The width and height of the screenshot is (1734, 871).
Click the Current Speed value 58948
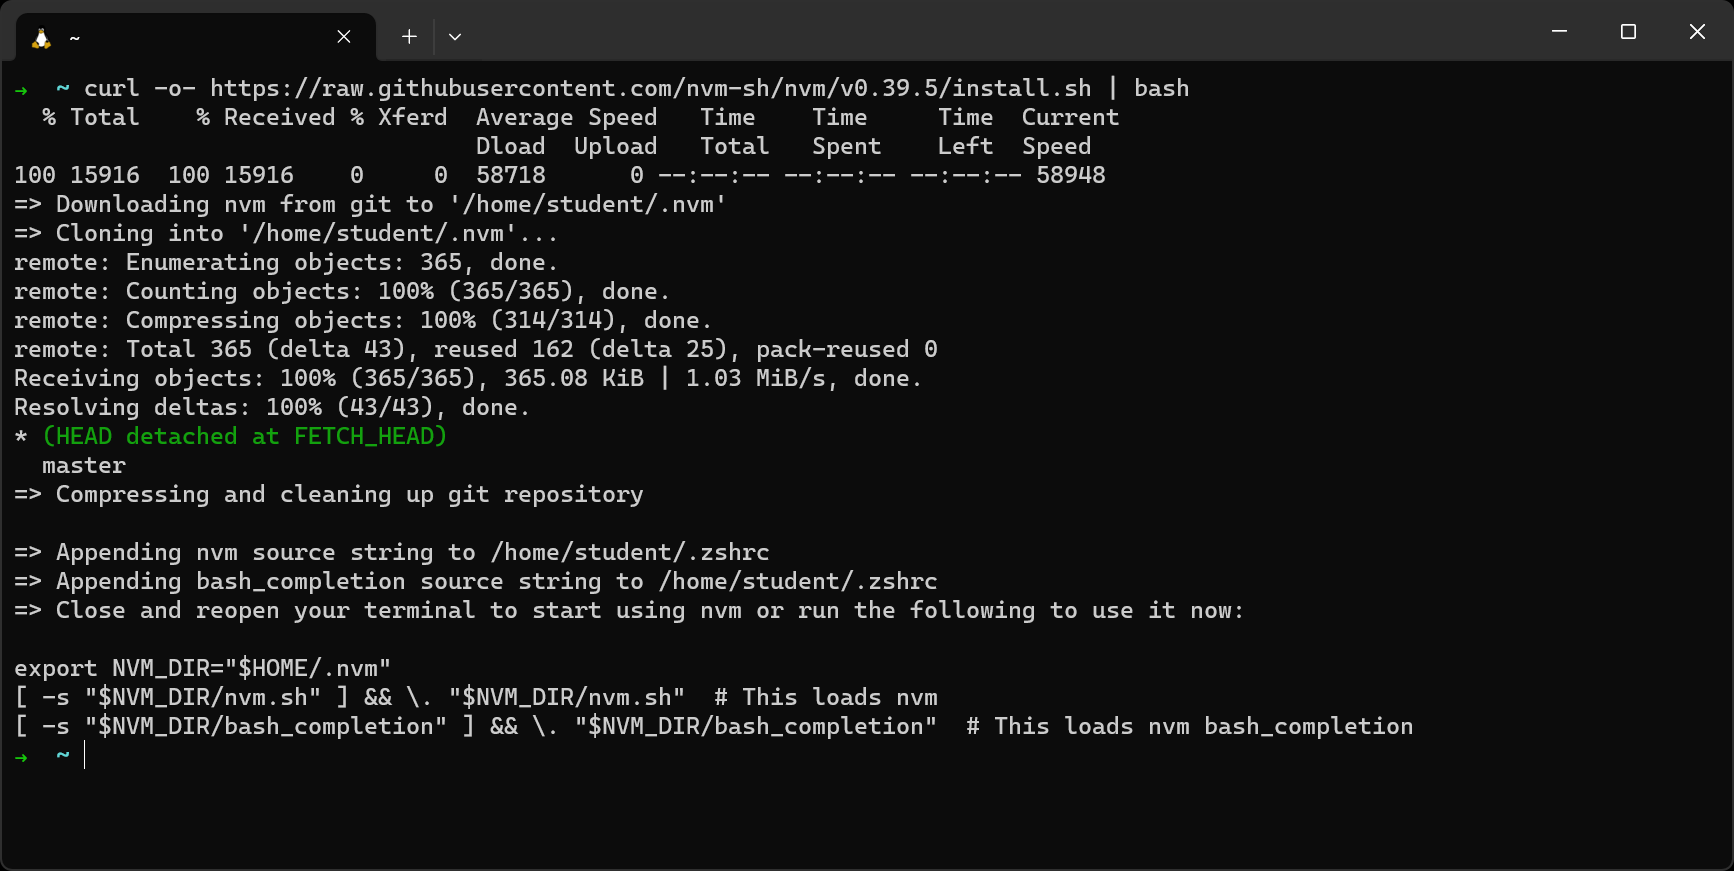click(x=1070, y=176)
